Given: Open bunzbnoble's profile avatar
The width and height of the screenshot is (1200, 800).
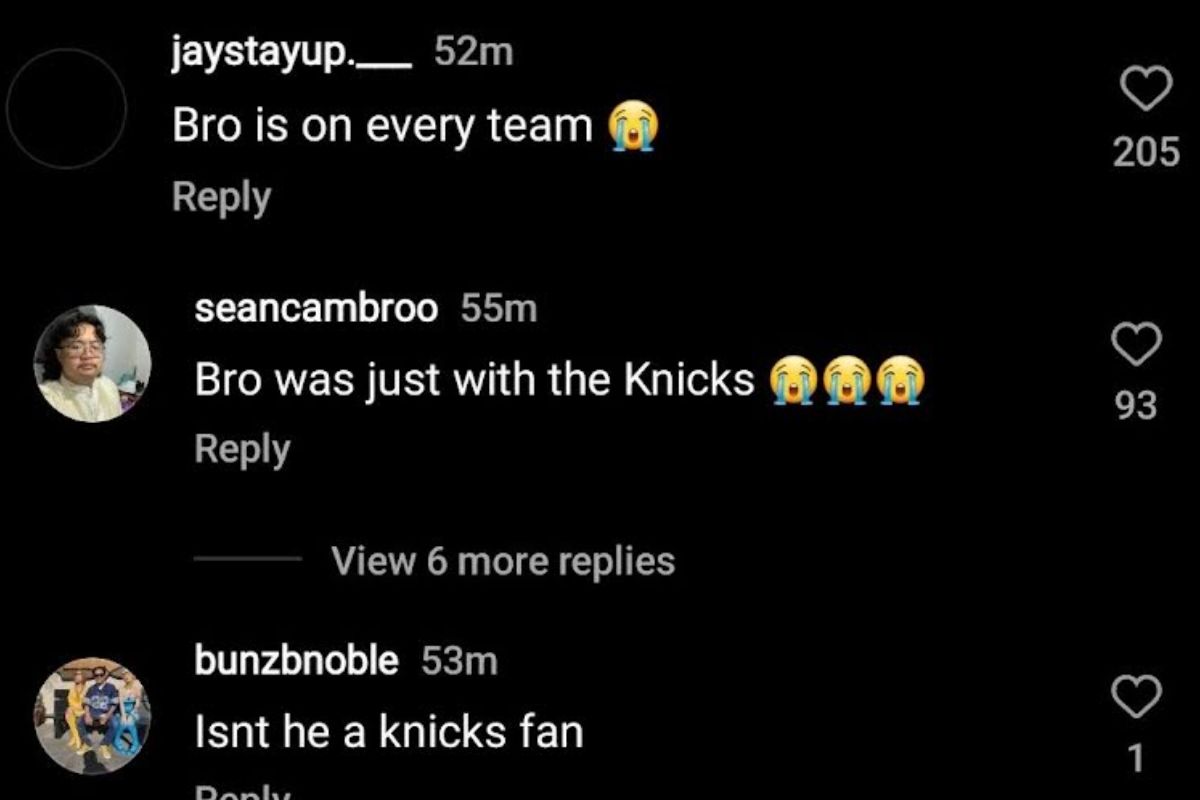Looking at the screenshot, I should 92,715.
